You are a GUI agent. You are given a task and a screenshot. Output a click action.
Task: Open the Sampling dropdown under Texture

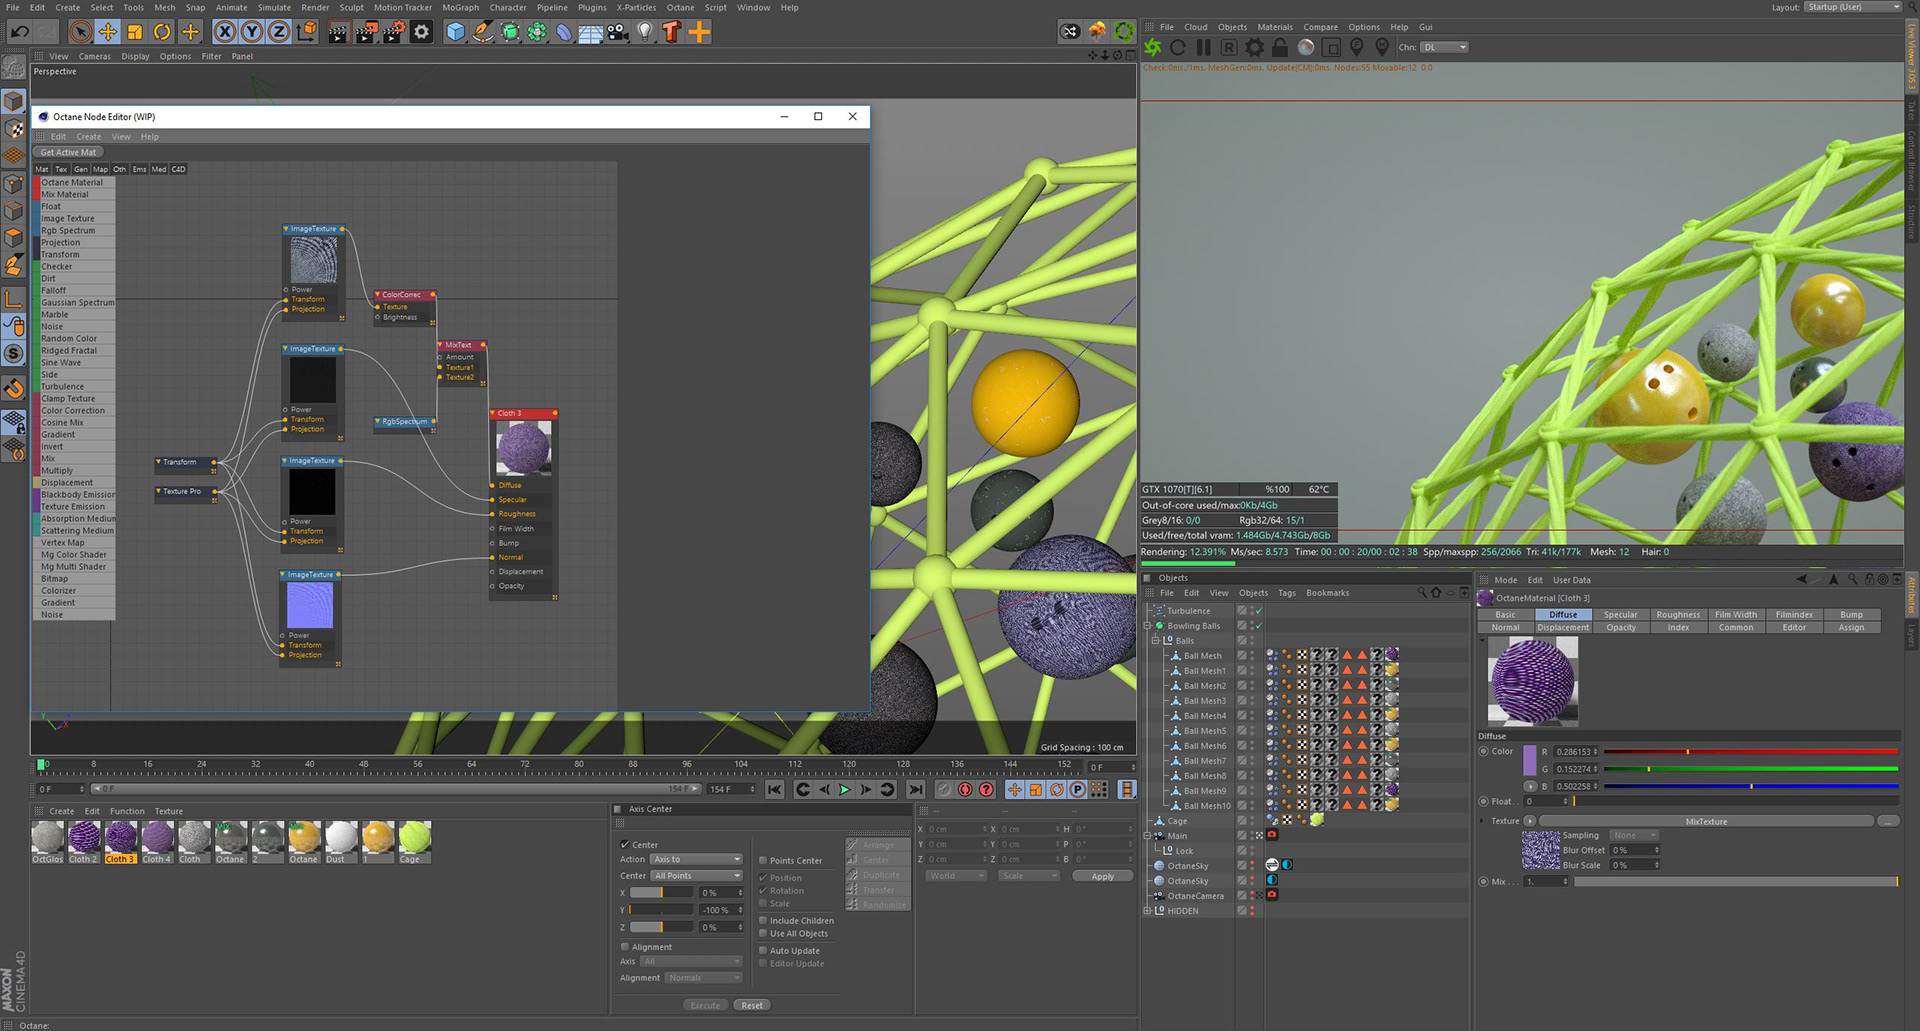point(1634,835)
